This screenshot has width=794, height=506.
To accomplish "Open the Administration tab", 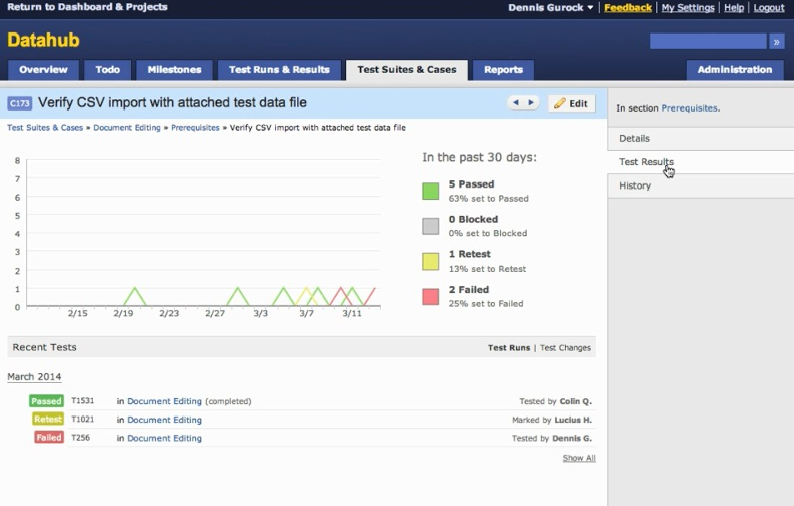I will point(735,70).
